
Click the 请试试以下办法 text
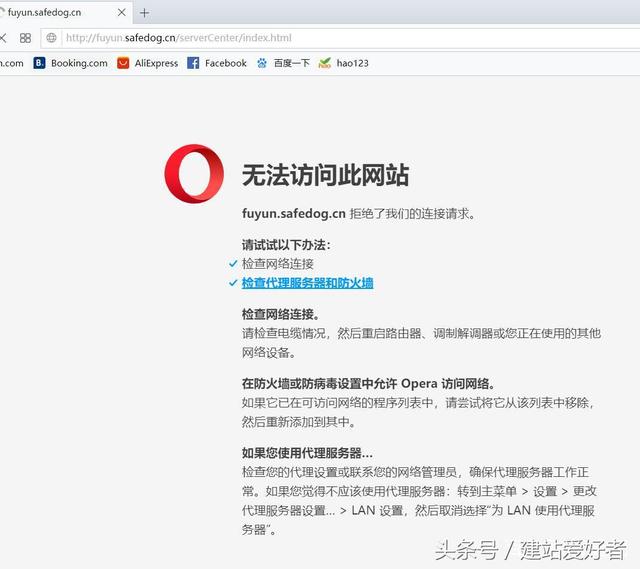286,245
